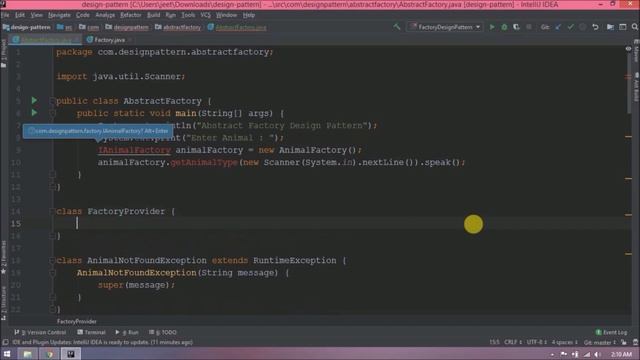
Task: Revert changes with the undo arrow icon
Action: tap(595, 27)
